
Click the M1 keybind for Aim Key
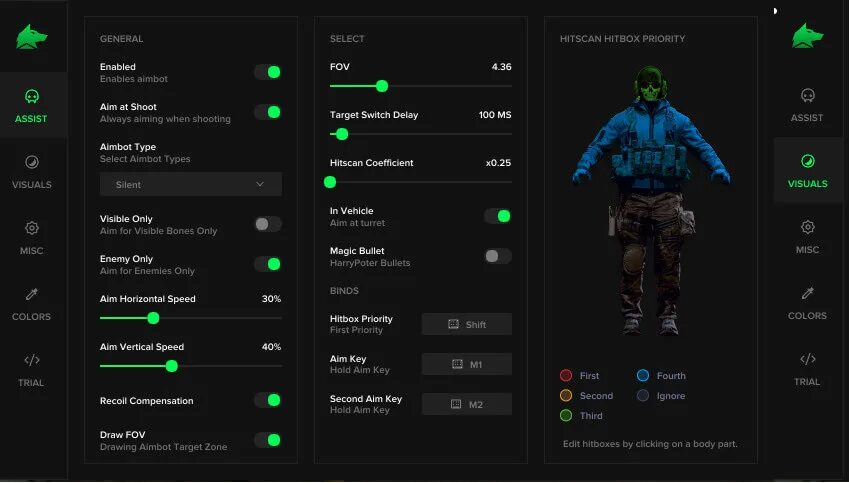(467, 364)
